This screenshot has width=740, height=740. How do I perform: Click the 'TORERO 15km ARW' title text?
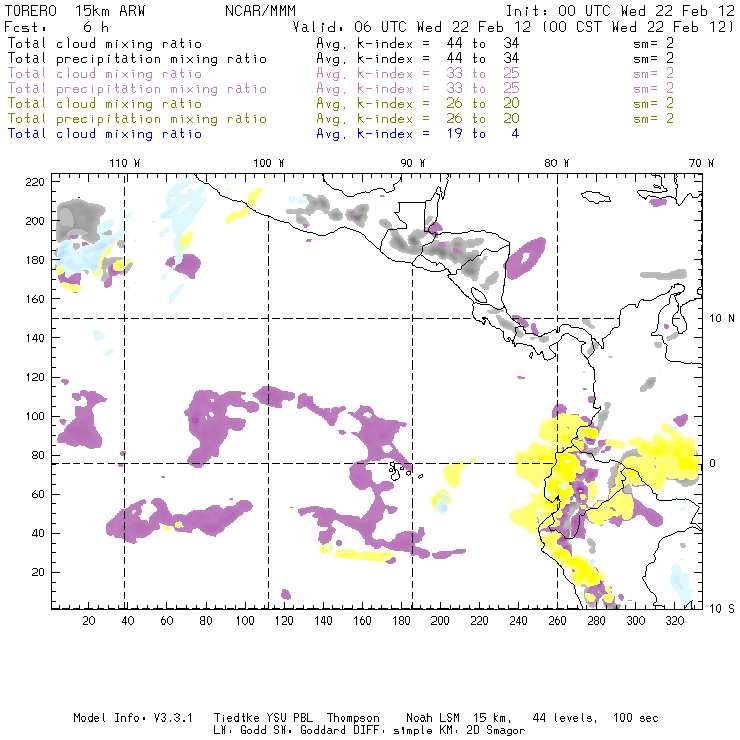coord(75,11)
